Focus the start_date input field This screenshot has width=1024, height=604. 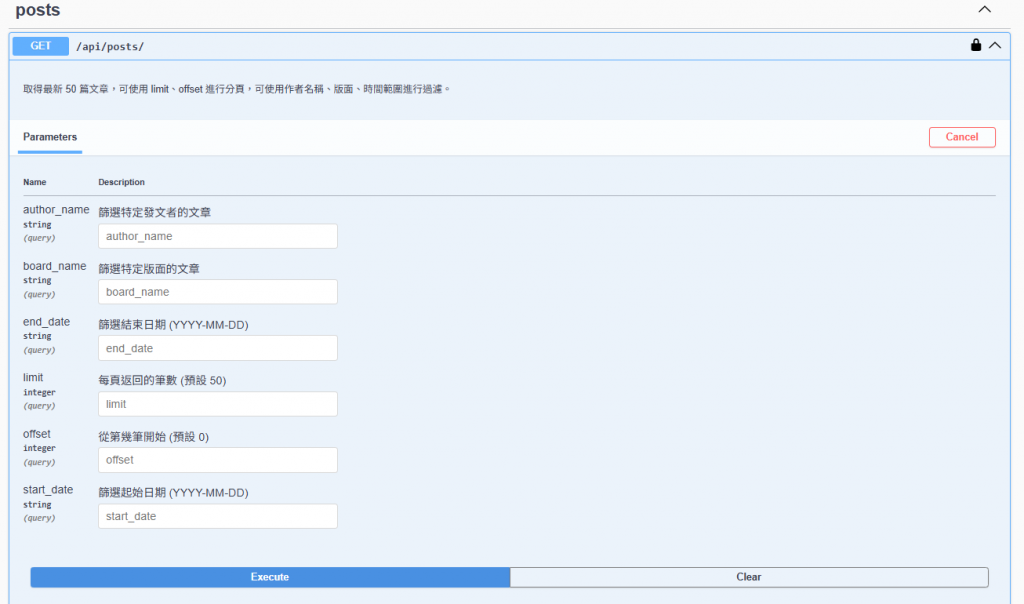coord(217,516)
